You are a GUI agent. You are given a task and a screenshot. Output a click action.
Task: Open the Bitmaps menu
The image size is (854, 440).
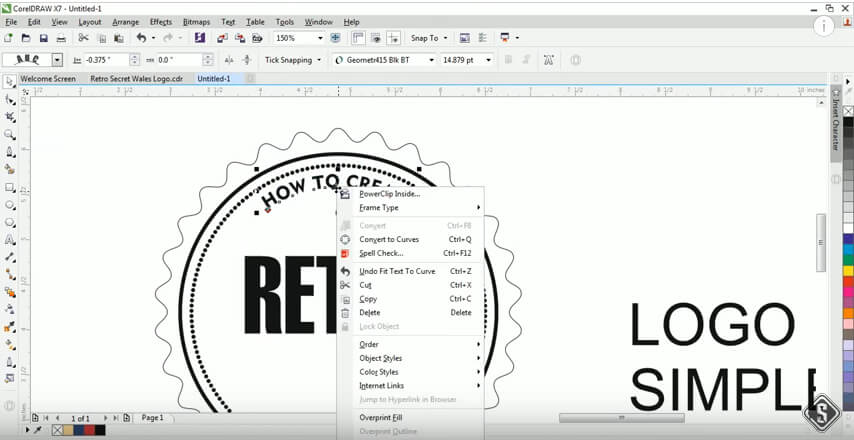pyautogui.click(x=196, y=21)
